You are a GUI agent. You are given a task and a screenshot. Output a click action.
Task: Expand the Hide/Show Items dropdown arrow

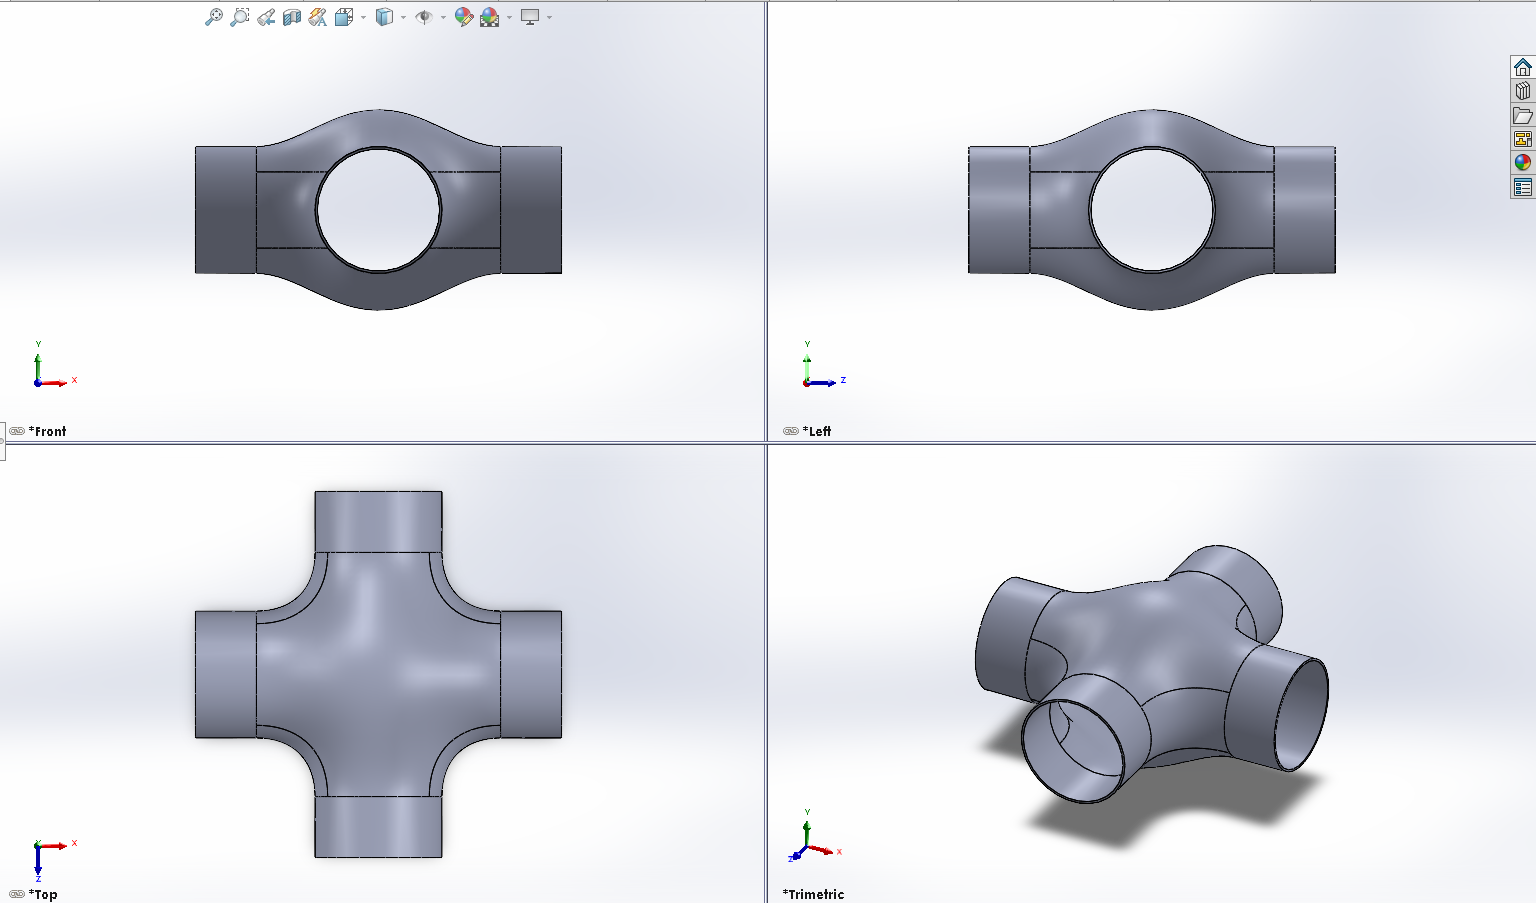point(443,17)
